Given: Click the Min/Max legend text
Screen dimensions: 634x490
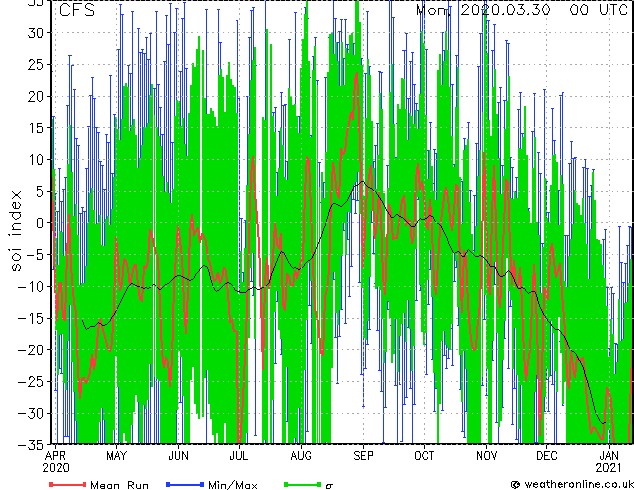Looking at the screenshot, I should click(232, 485).
